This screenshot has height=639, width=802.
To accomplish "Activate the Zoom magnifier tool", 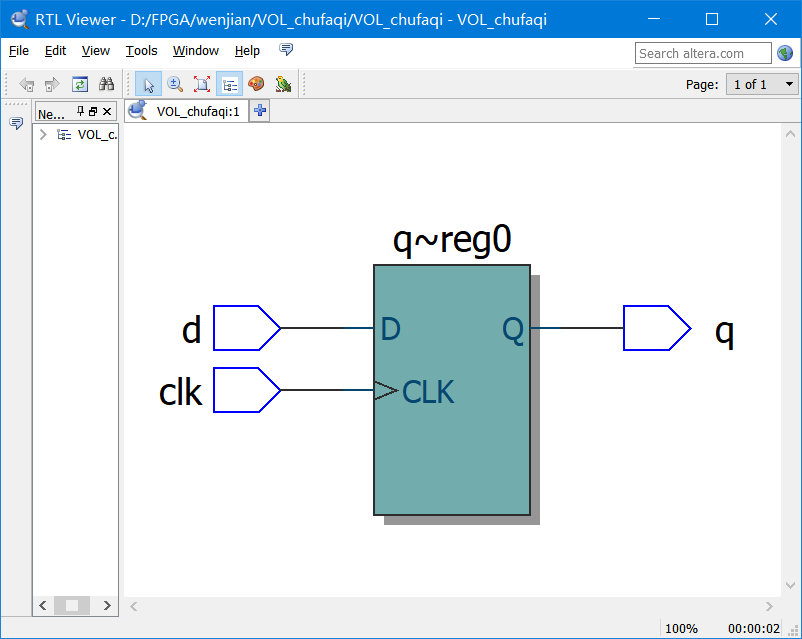I will tap(175, 84).
